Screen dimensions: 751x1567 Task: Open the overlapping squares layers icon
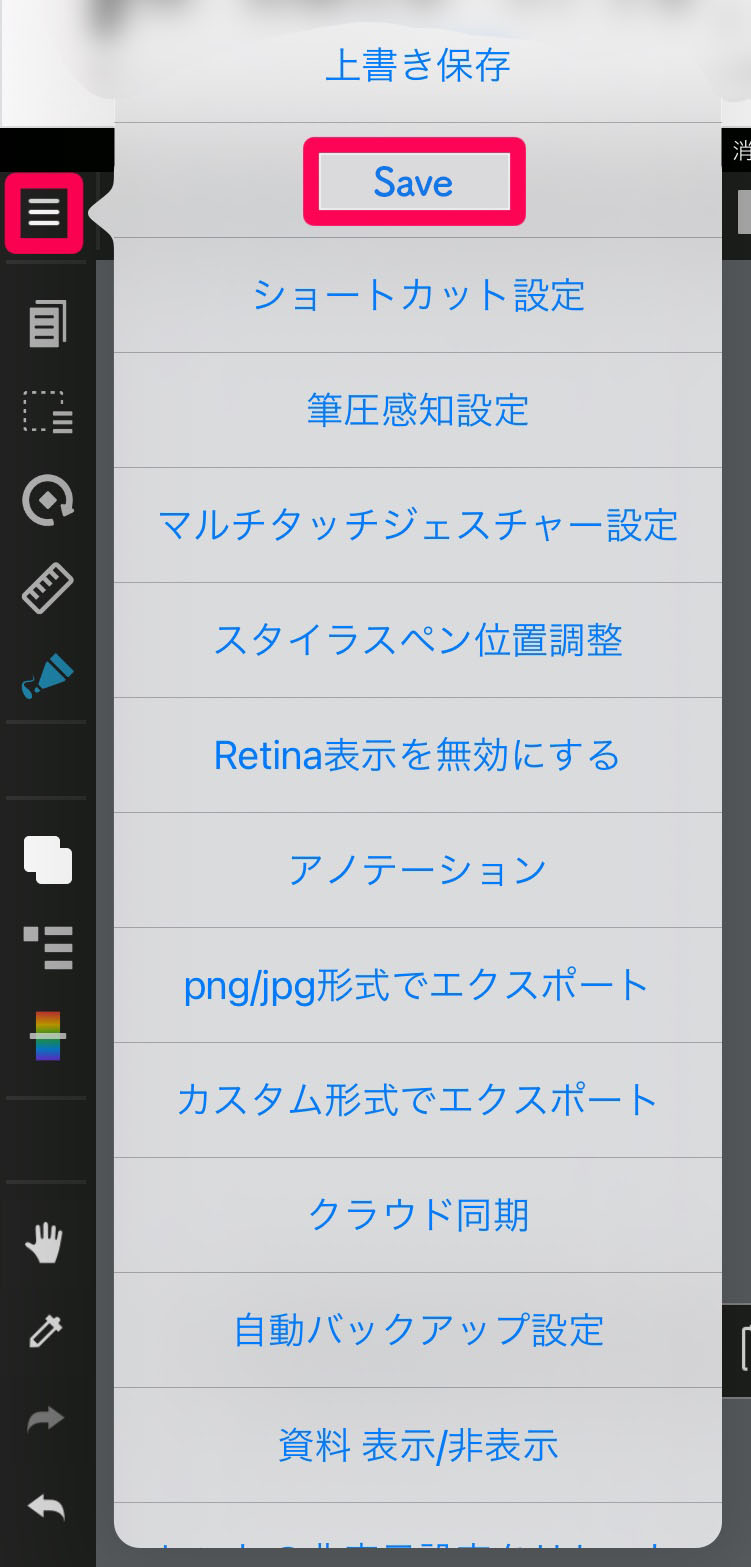coord(47,859)
